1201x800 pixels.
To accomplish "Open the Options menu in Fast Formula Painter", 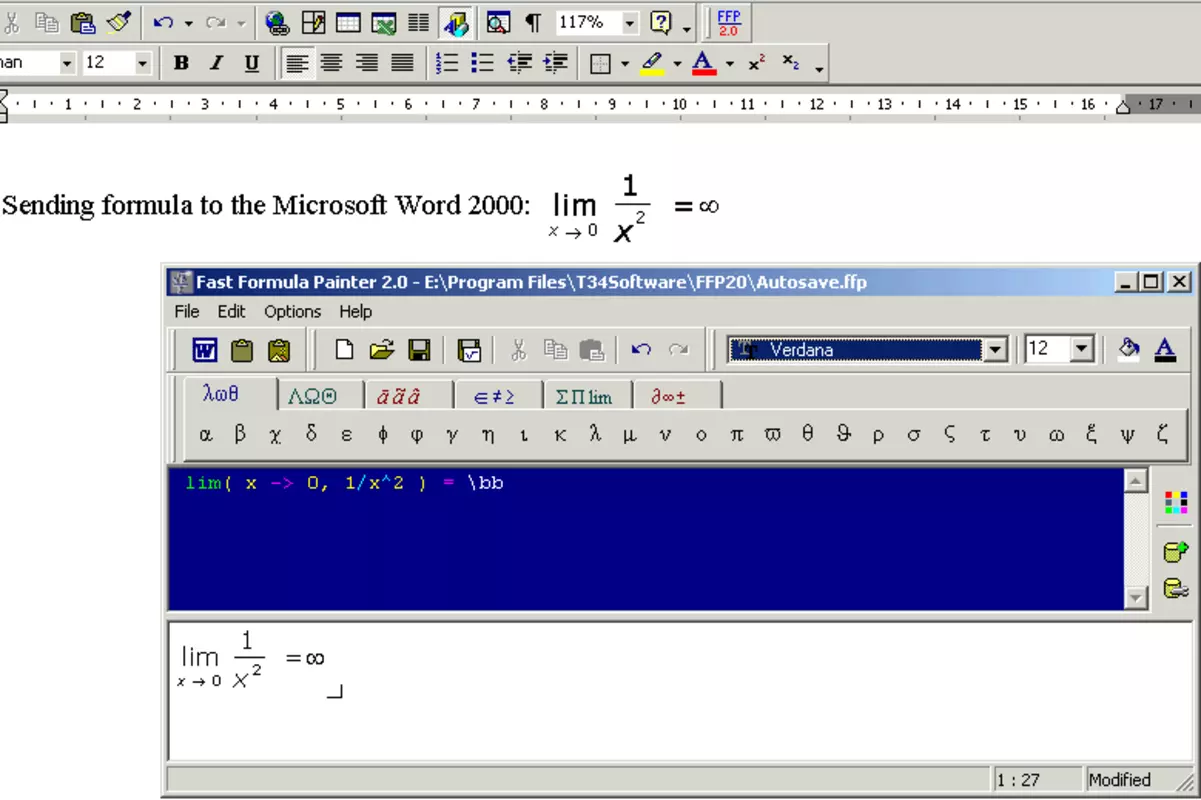I will pos(293,312).
